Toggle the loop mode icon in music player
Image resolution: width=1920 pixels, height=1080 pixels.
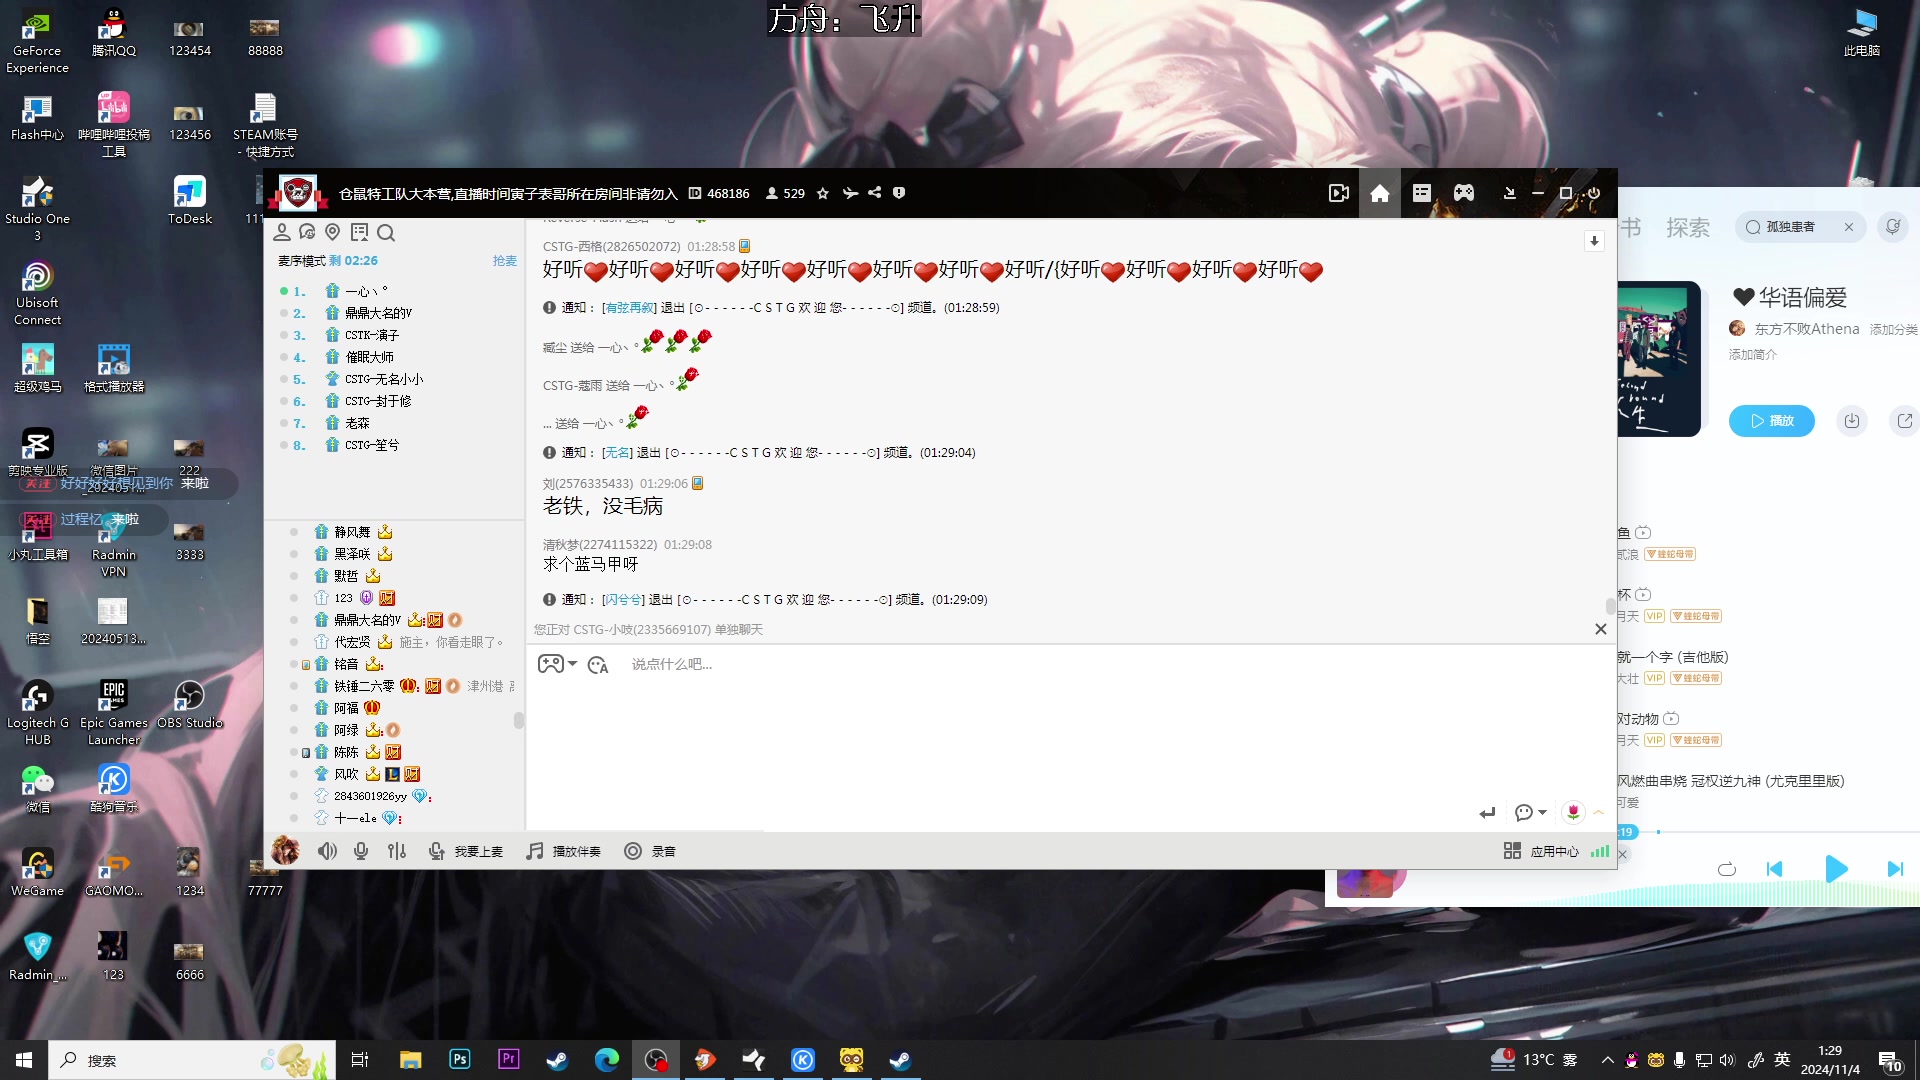point(1727,869)
